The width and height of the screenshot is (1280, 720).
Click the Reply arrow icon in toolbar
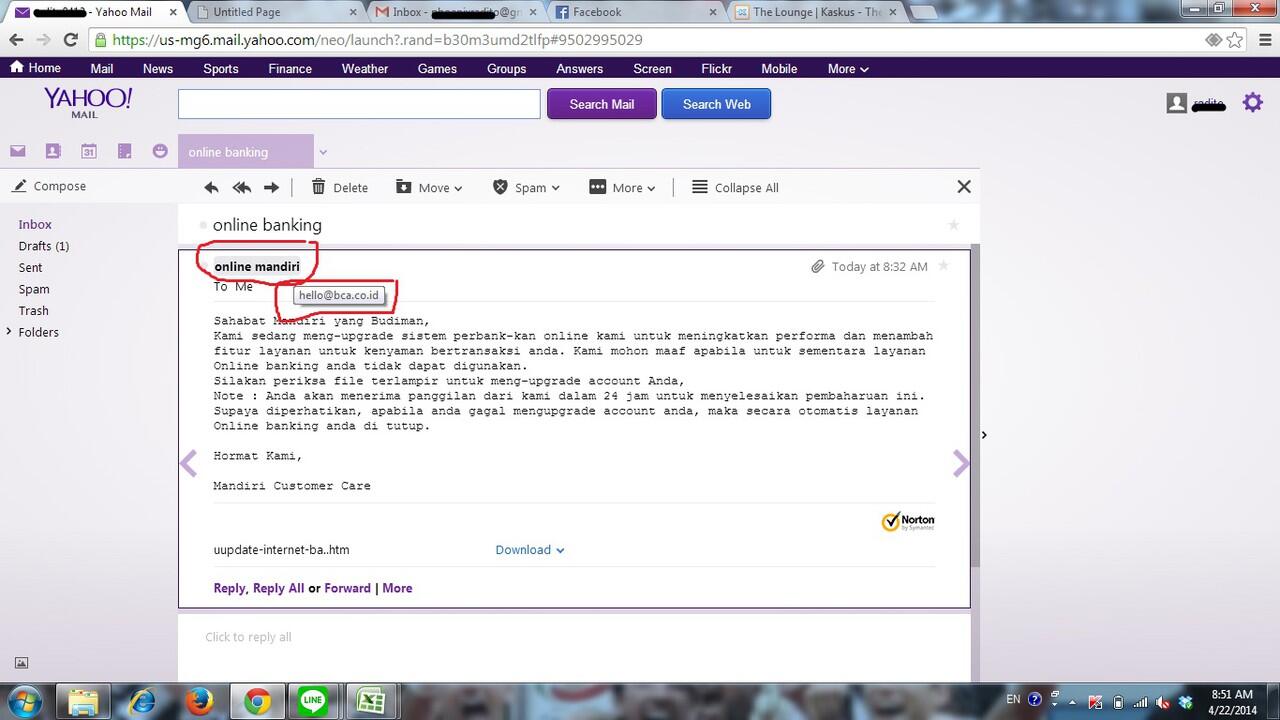pos(211,187)
